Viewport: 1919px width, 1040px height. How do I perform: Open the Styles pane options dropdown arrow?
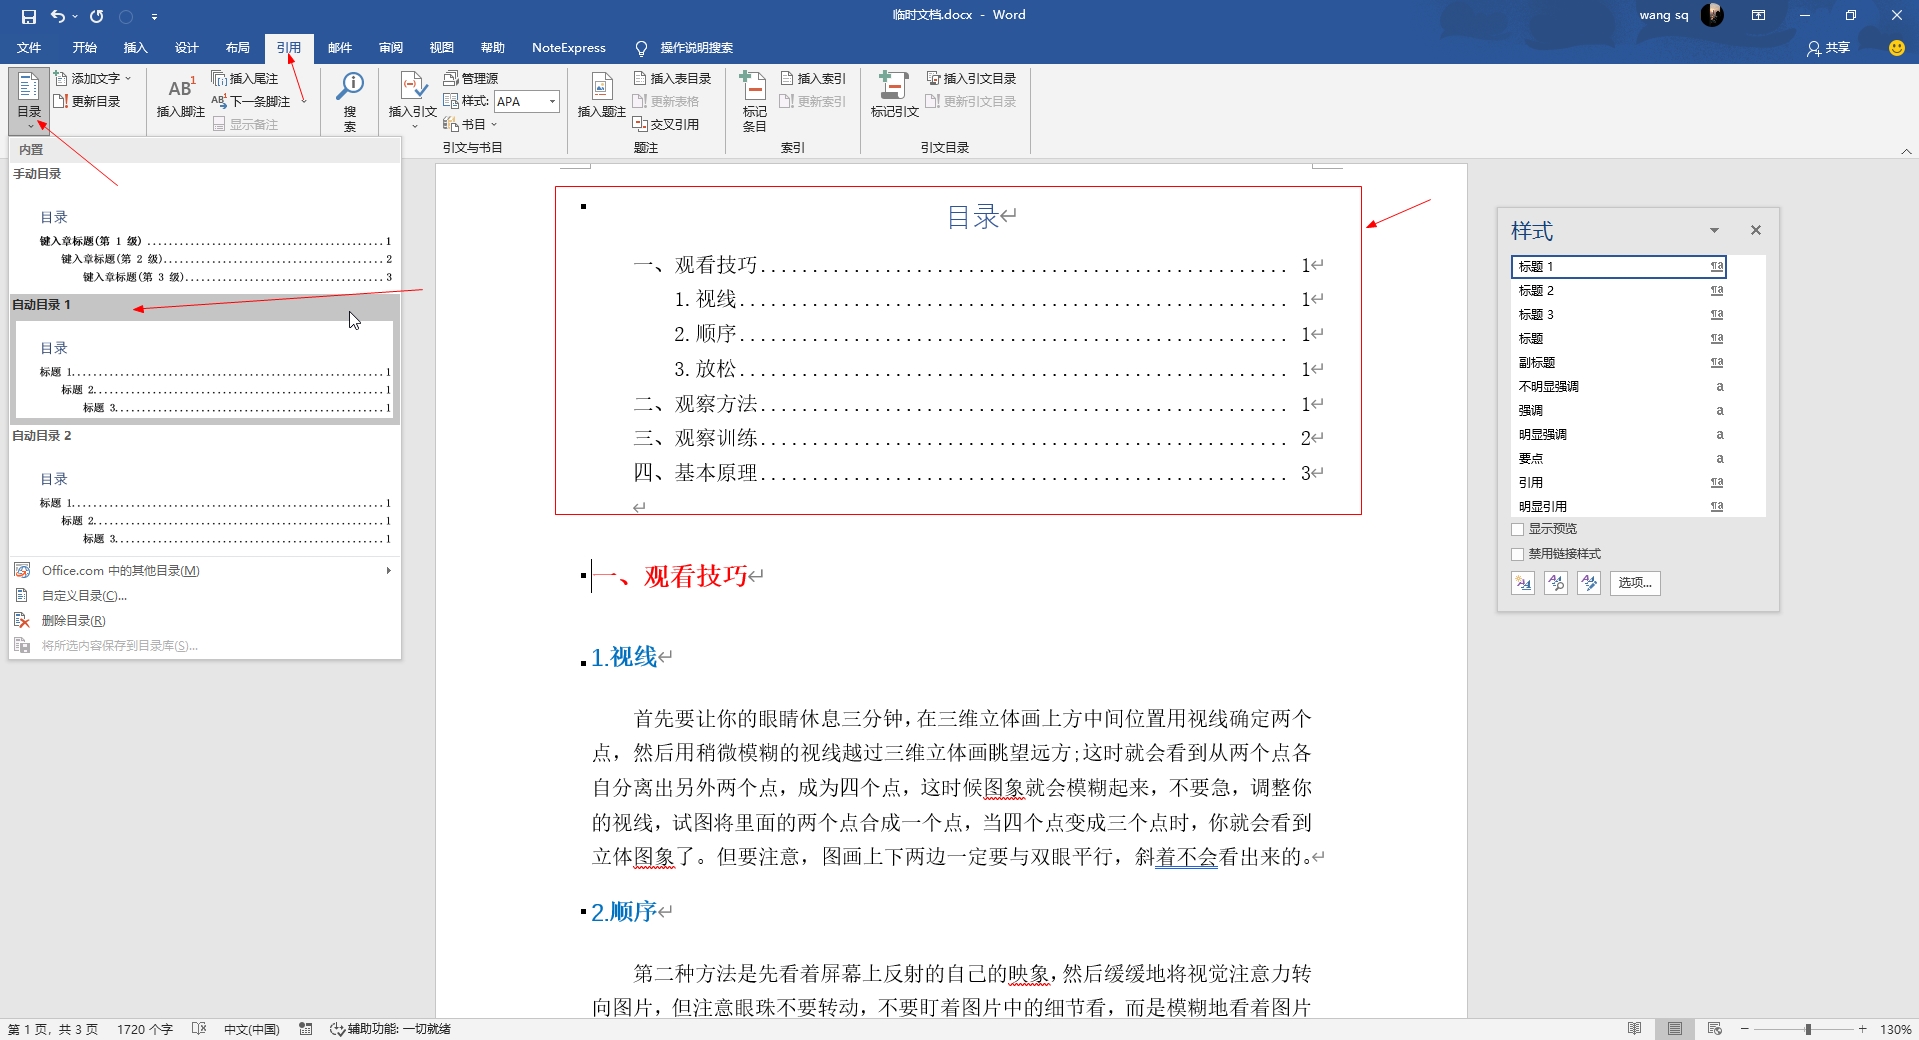click(x=1714, y=231)
